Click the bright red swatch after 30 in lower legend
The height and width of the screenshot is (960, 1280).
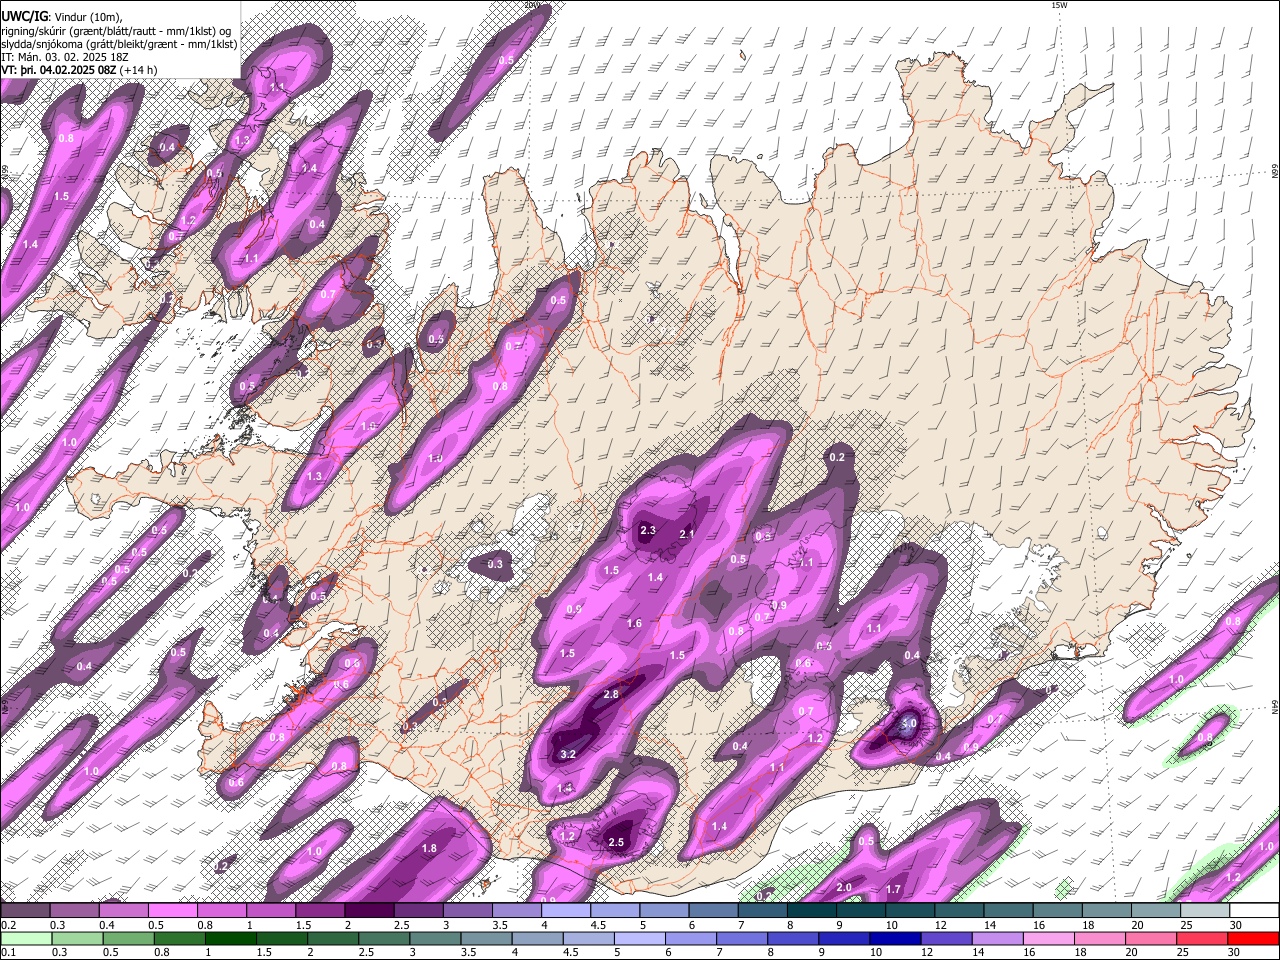tap(1254, 939)
